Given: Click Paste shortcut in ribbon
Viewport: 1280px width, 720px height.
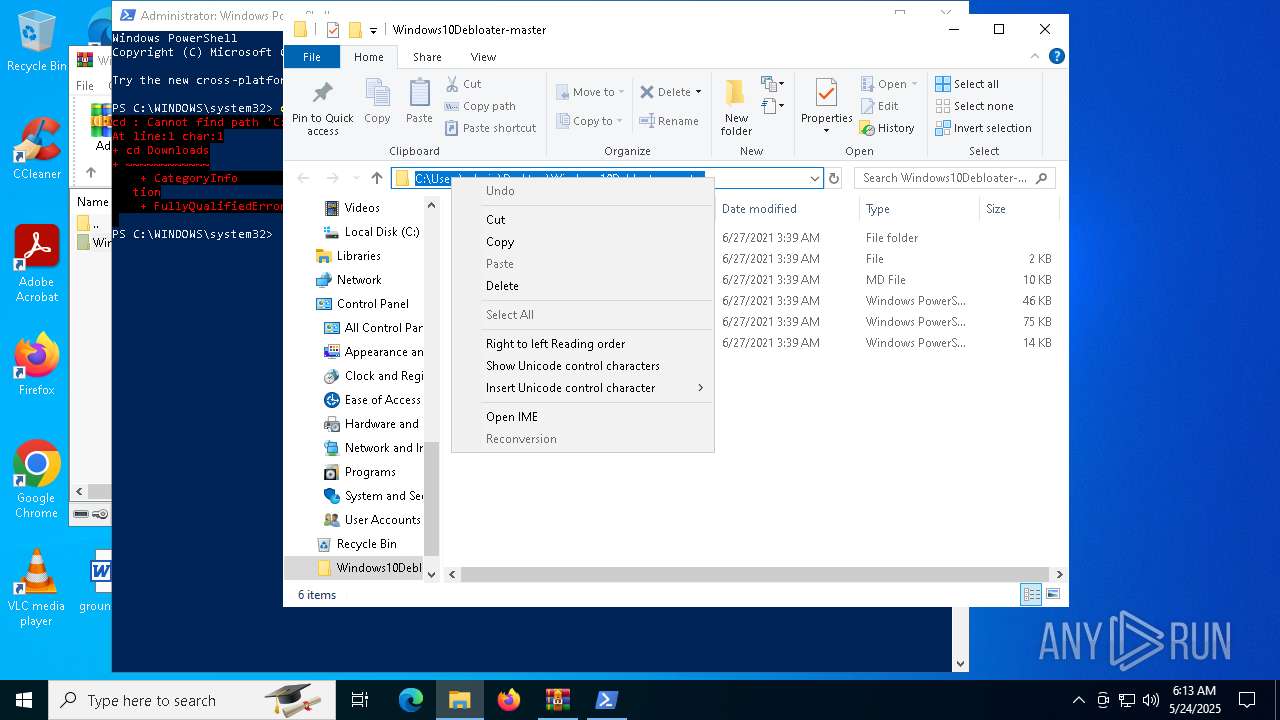Looking at the screenshot, I should click(x=490, y=128).
